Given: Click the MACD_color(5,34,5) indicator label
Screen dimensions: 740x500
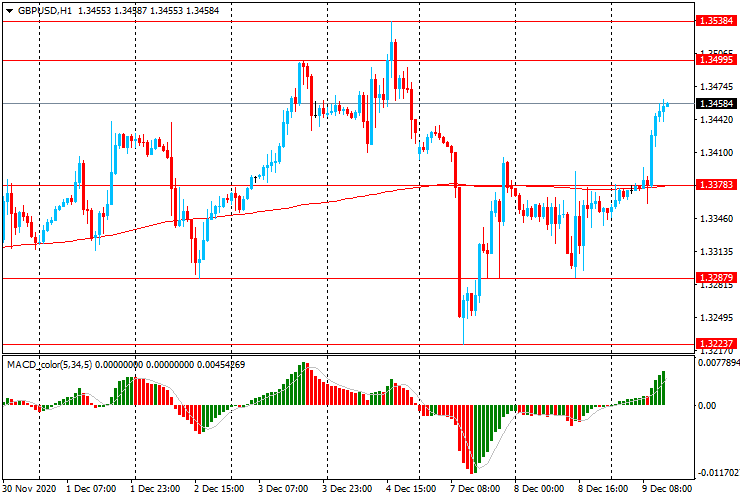Looking at the screenshot, I should coord(50,364).
